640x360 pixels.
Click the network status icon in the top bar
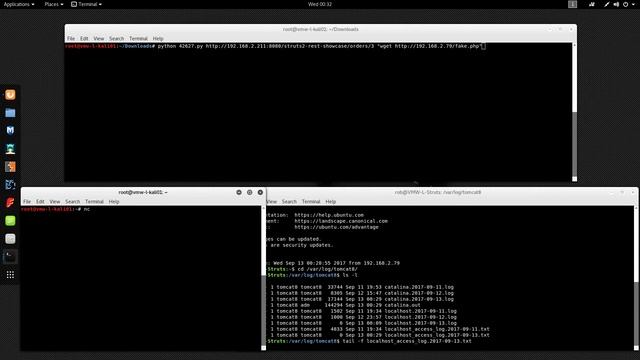591,4
